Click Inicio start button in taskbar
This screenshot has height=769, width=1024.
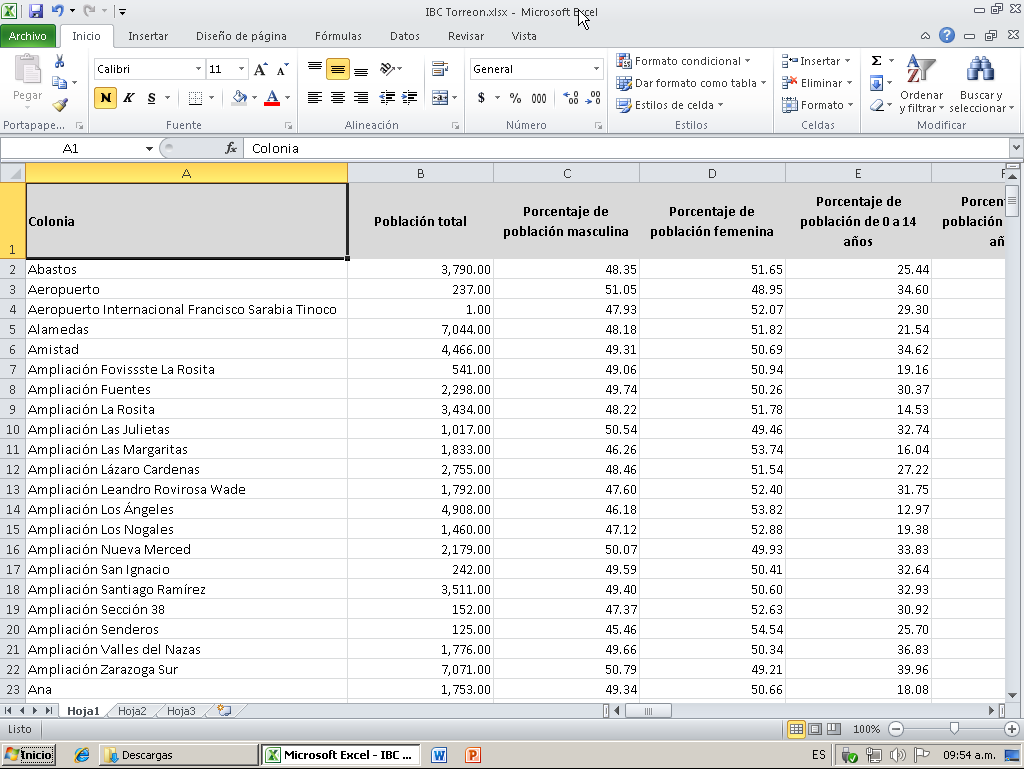click(x=29, y=755)
